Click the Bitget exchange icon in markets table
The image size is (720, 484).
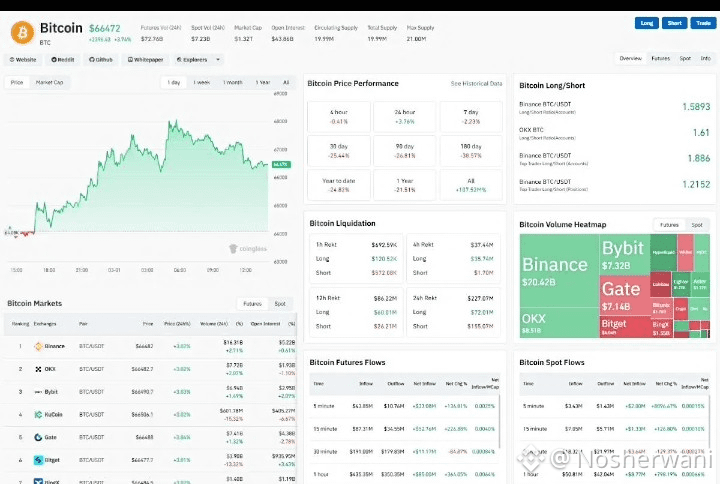pos(38,460)
